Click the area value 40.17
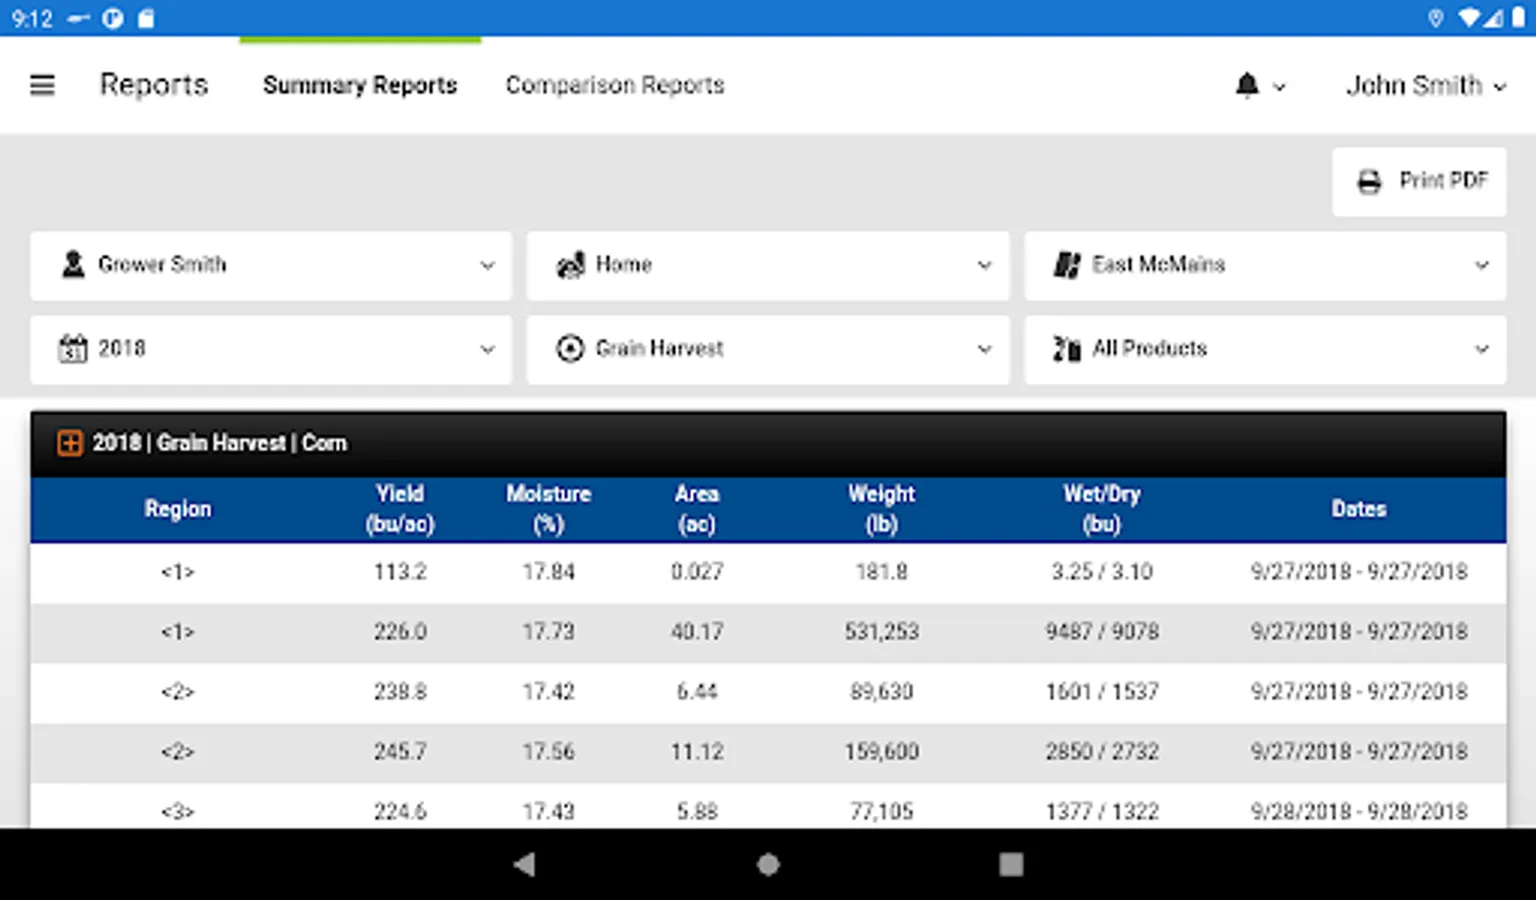Screen dimensions: 1536x900 pyautogui.click(x=697, y=632)
